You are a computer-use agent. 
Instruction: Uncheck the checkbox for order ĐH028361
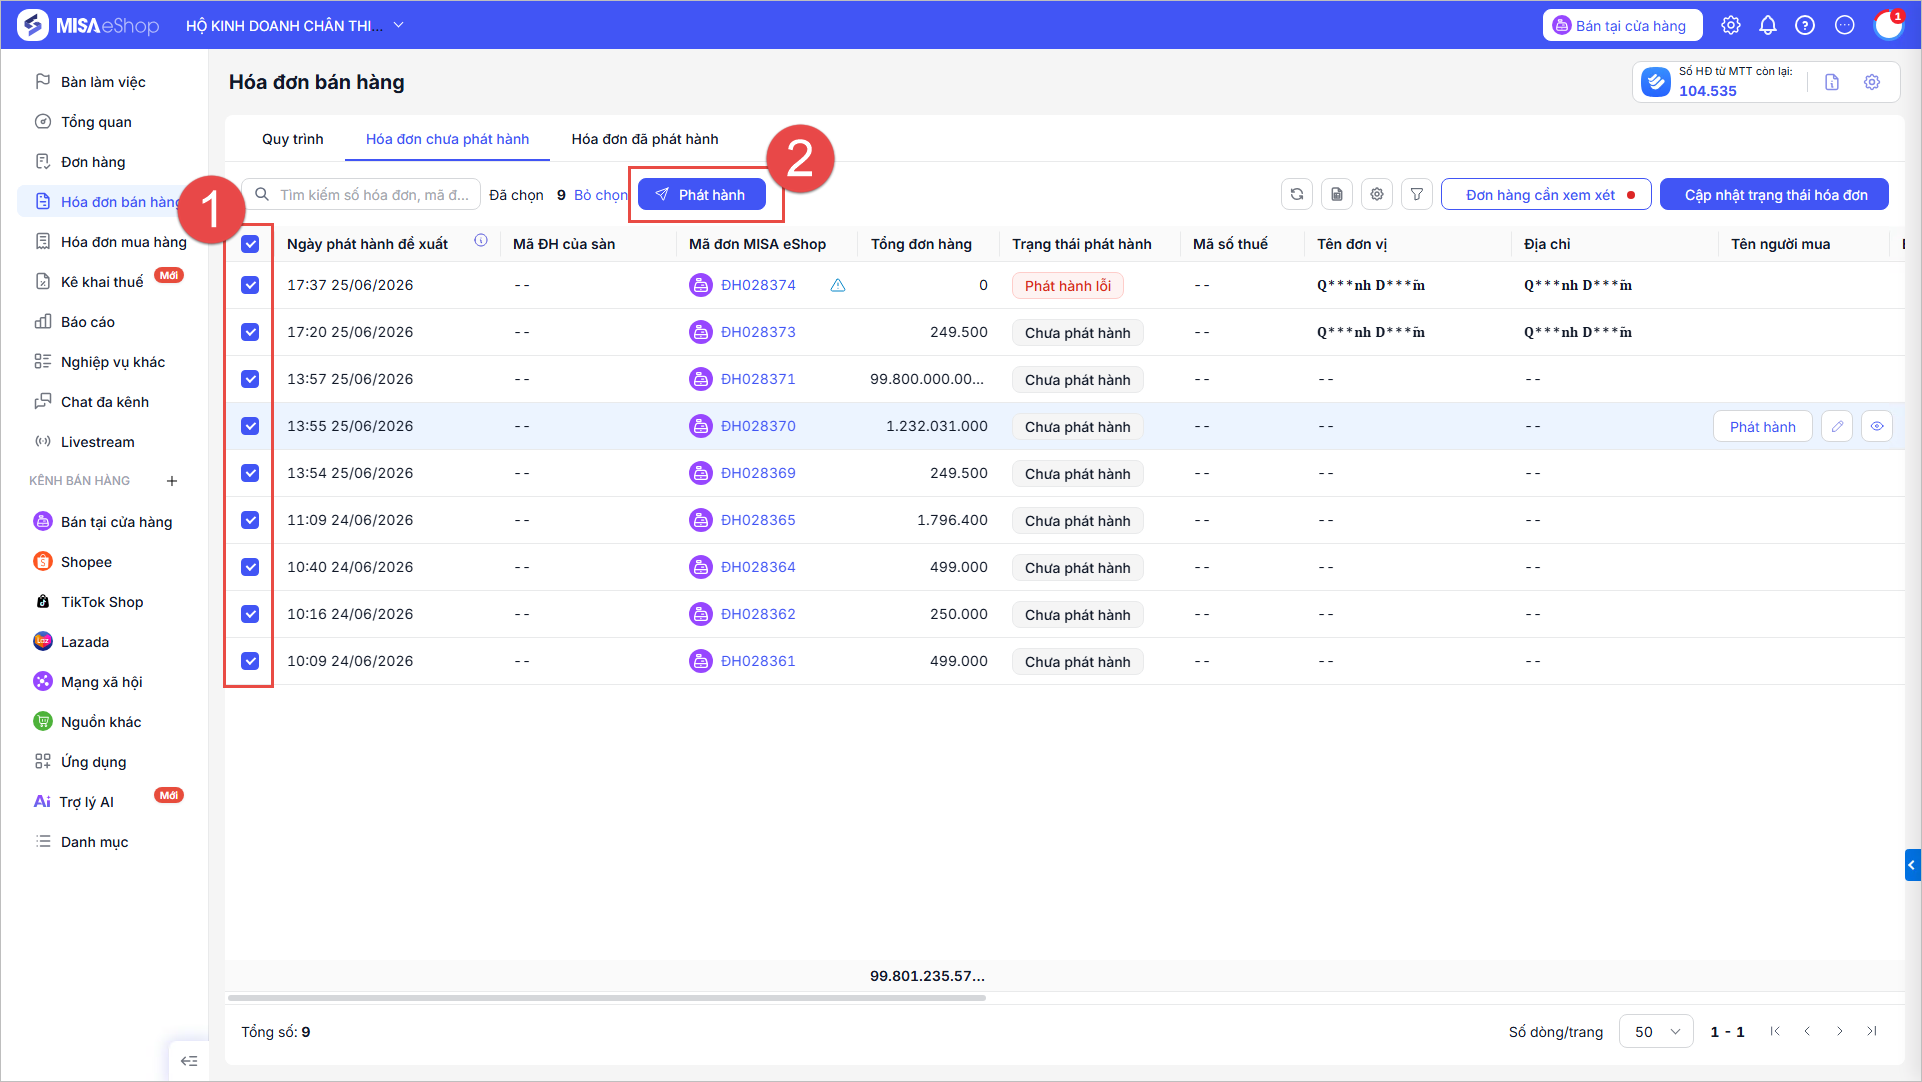[x=250, y=661]
